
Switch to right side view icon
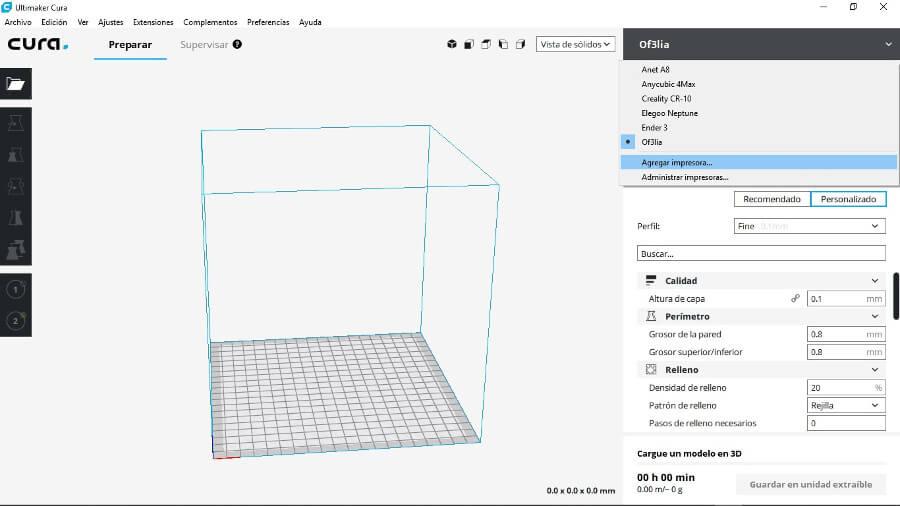pos(521,44)
